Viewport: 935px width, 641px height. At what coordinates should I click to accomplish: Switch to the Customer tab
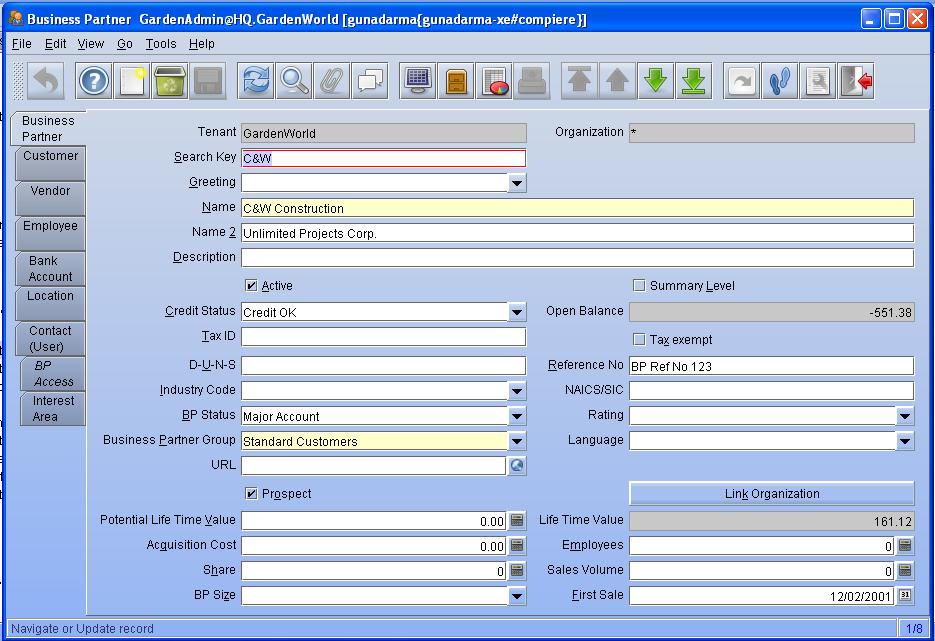pyautogui.click(x=51, y=163)
